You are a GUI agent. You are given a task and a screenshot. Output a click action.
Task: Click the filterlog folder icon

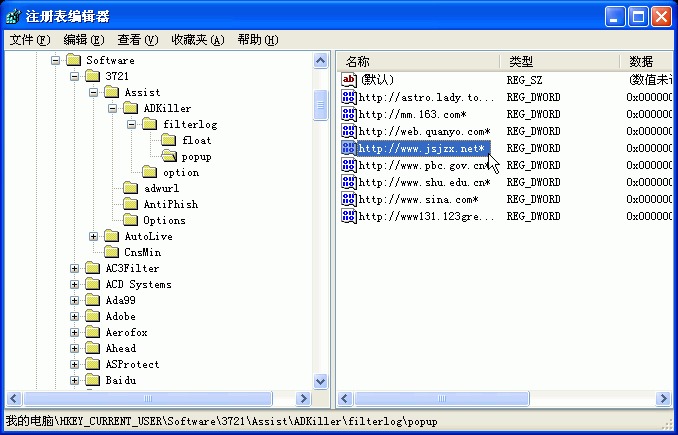pos(150,124)
